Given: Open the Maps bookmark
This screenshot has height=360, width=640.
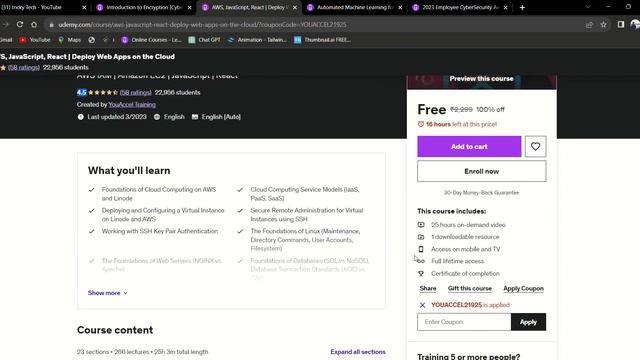Looking at the screenshot, I should (69, 40).
